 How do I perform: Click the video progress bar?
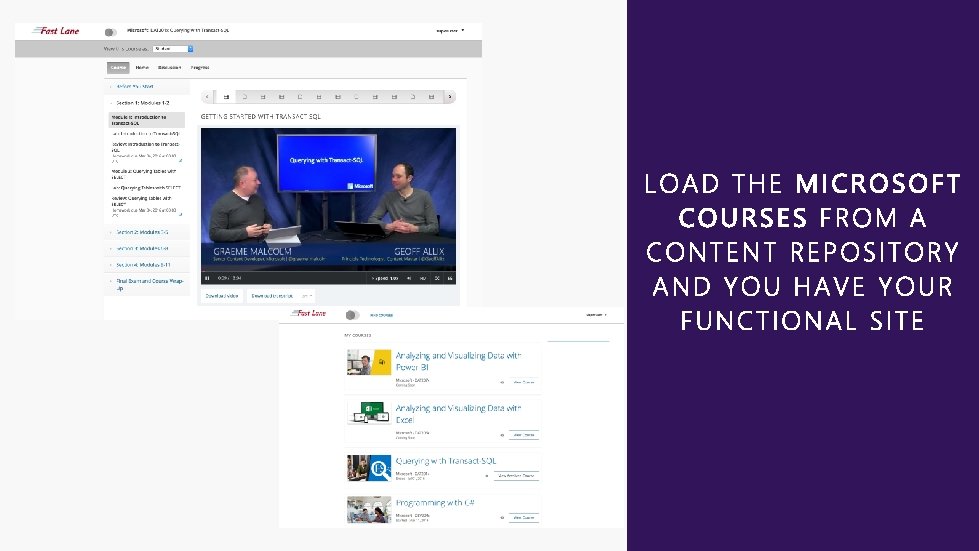[328, 271]
